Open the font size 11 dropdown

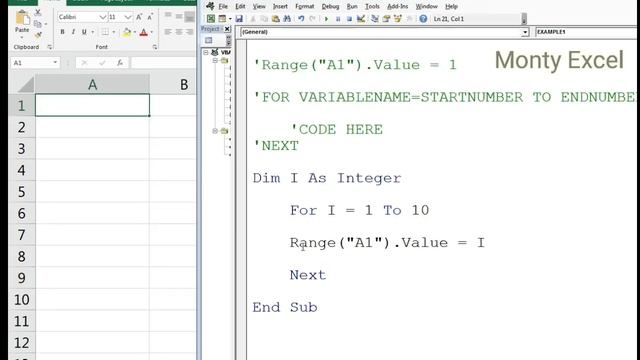coord(128,17)
